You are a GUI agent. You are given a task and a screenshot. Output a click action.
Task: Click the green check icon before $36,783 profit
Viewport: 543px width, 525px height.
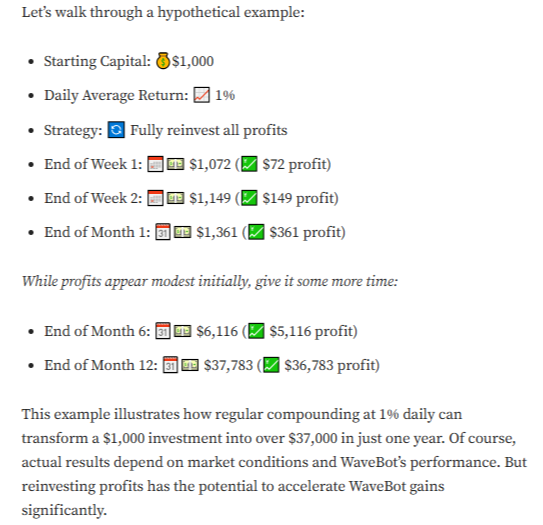271,365
